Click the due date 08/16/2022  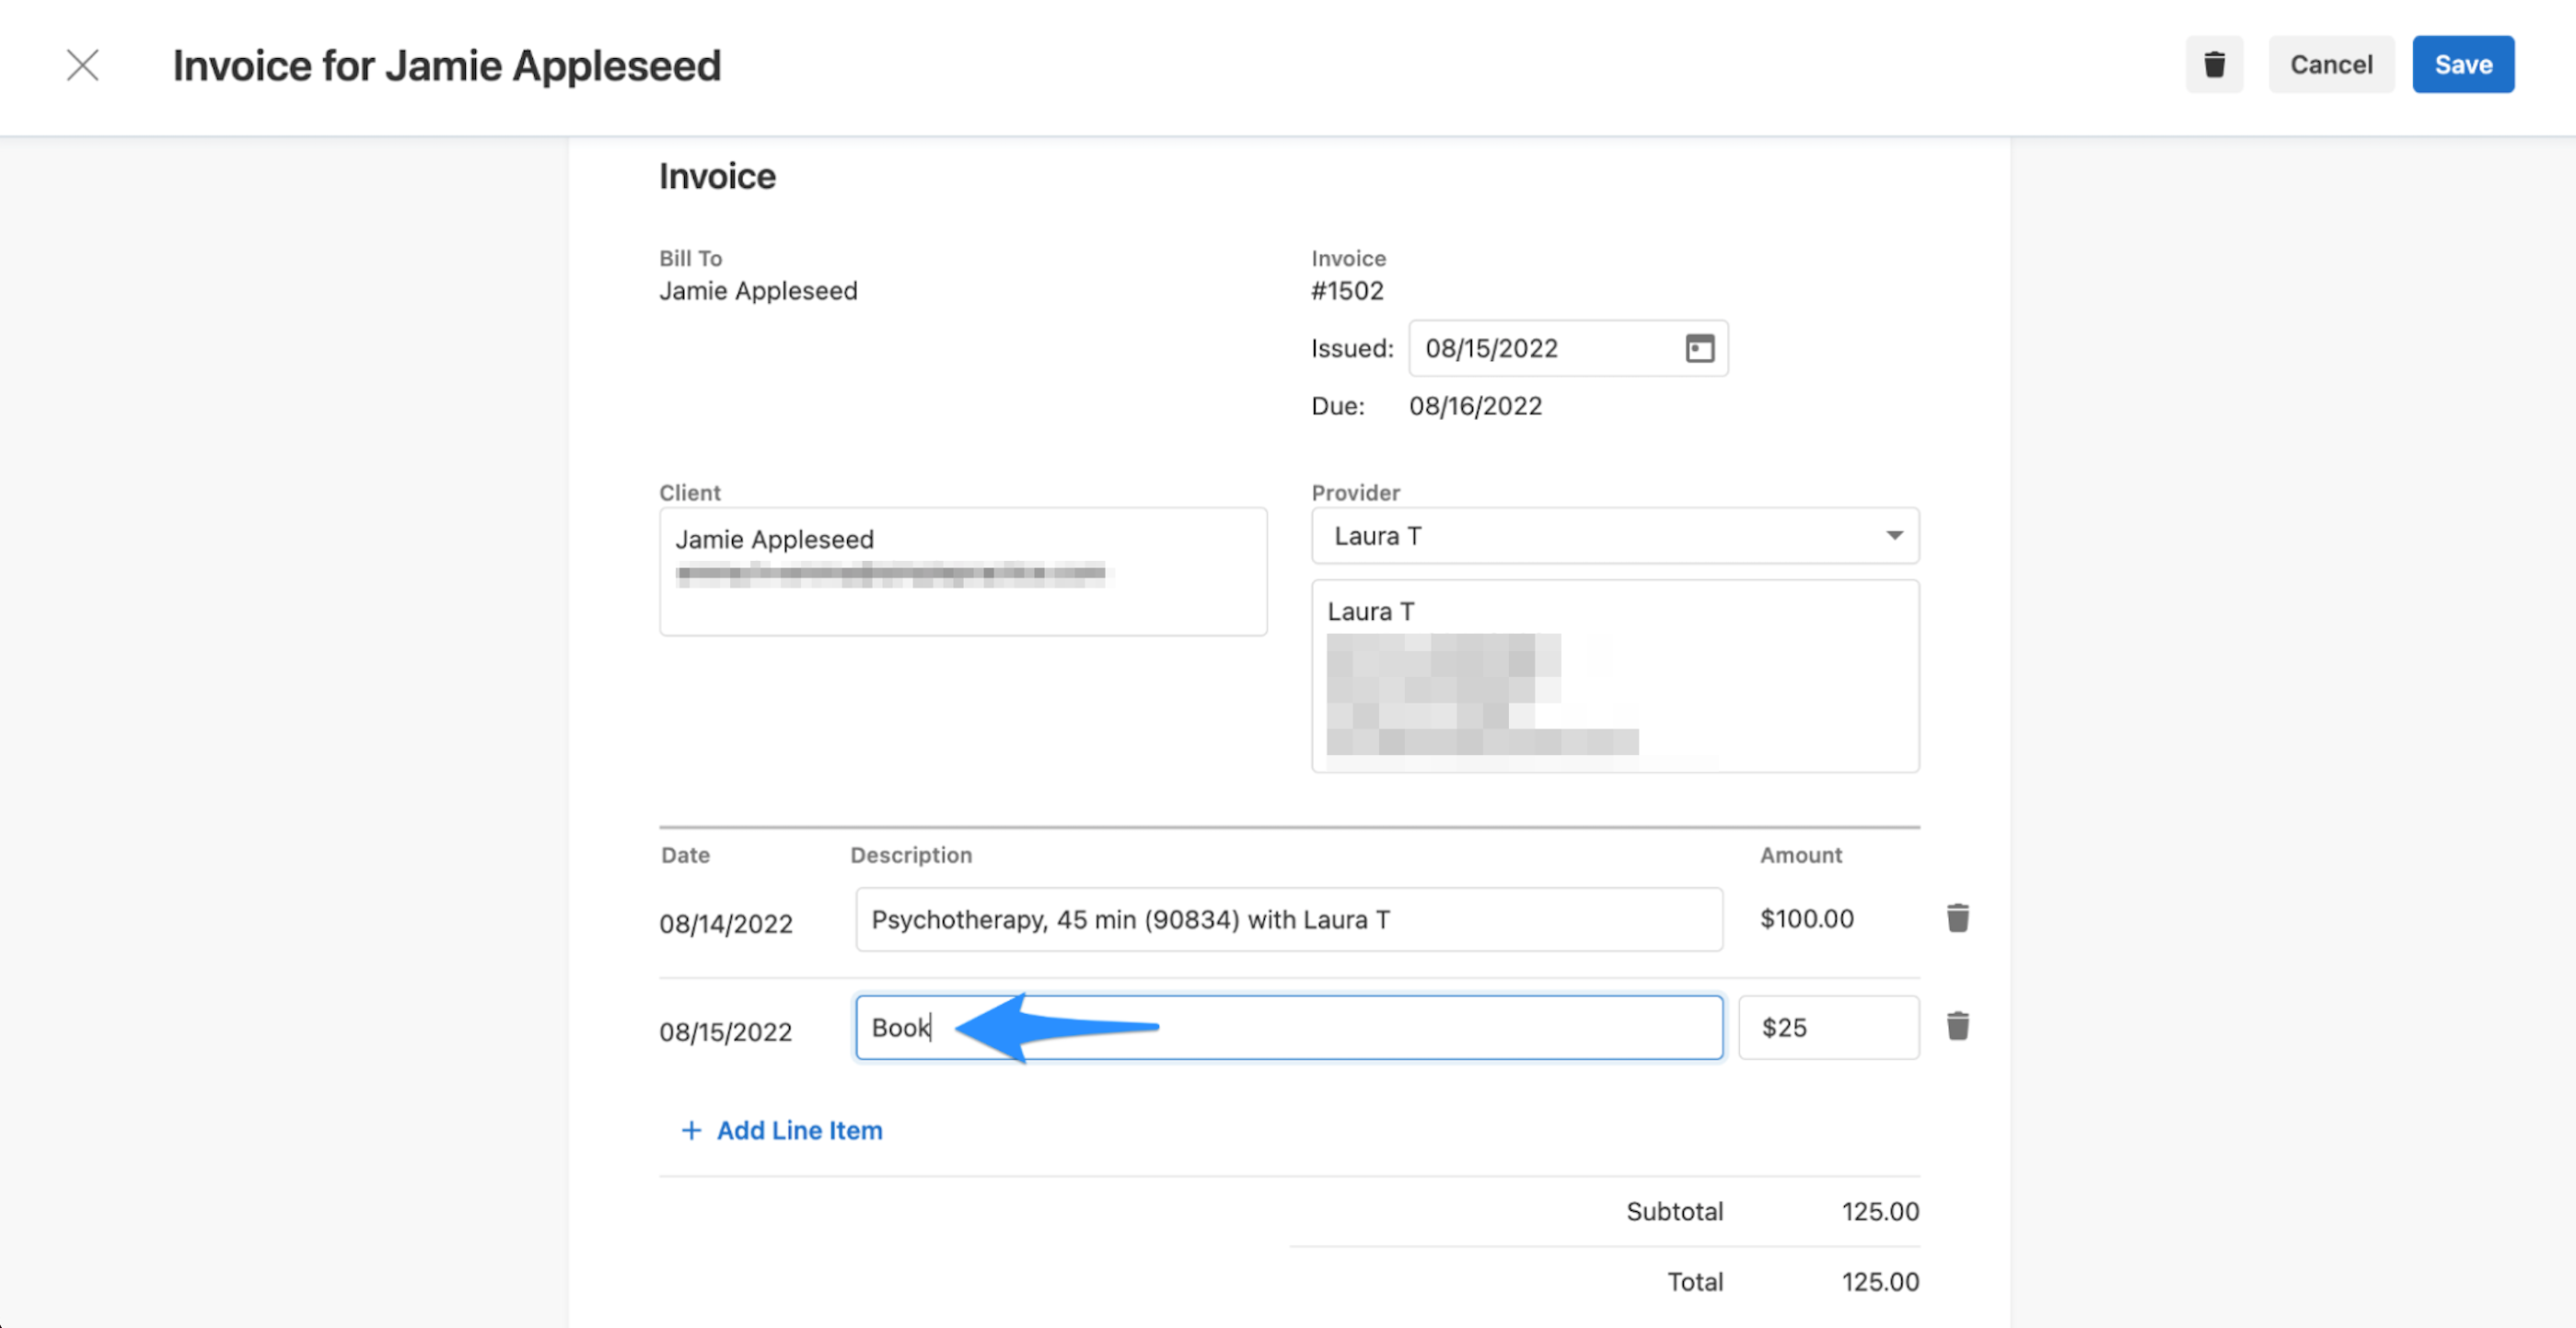coord(1476,405)
